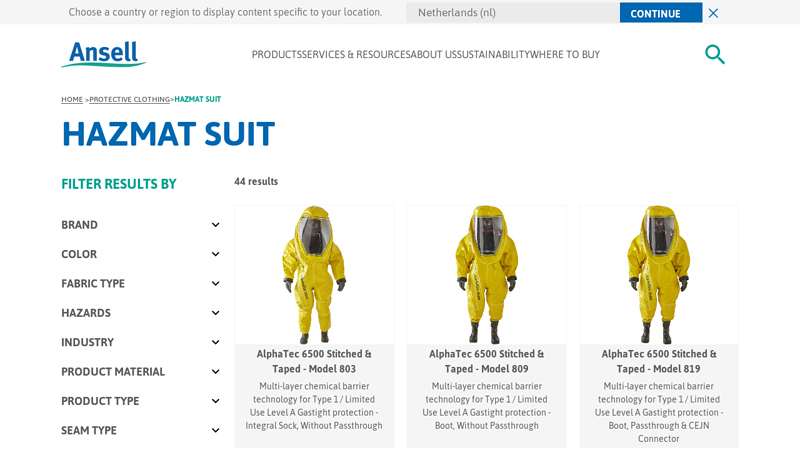Go to WHERE TO BUY
Screen dimensions: 800x450
pos(565,55)
